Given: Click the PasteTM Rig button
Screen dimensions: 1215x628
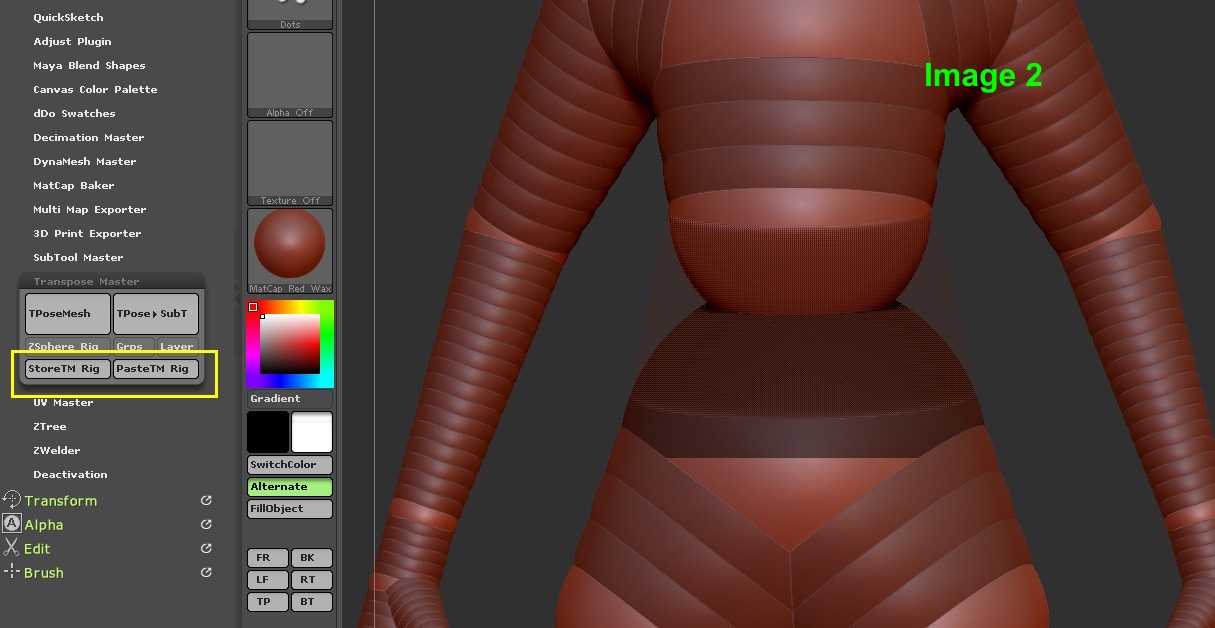Looking at the screenshot, I should point(156,368).
